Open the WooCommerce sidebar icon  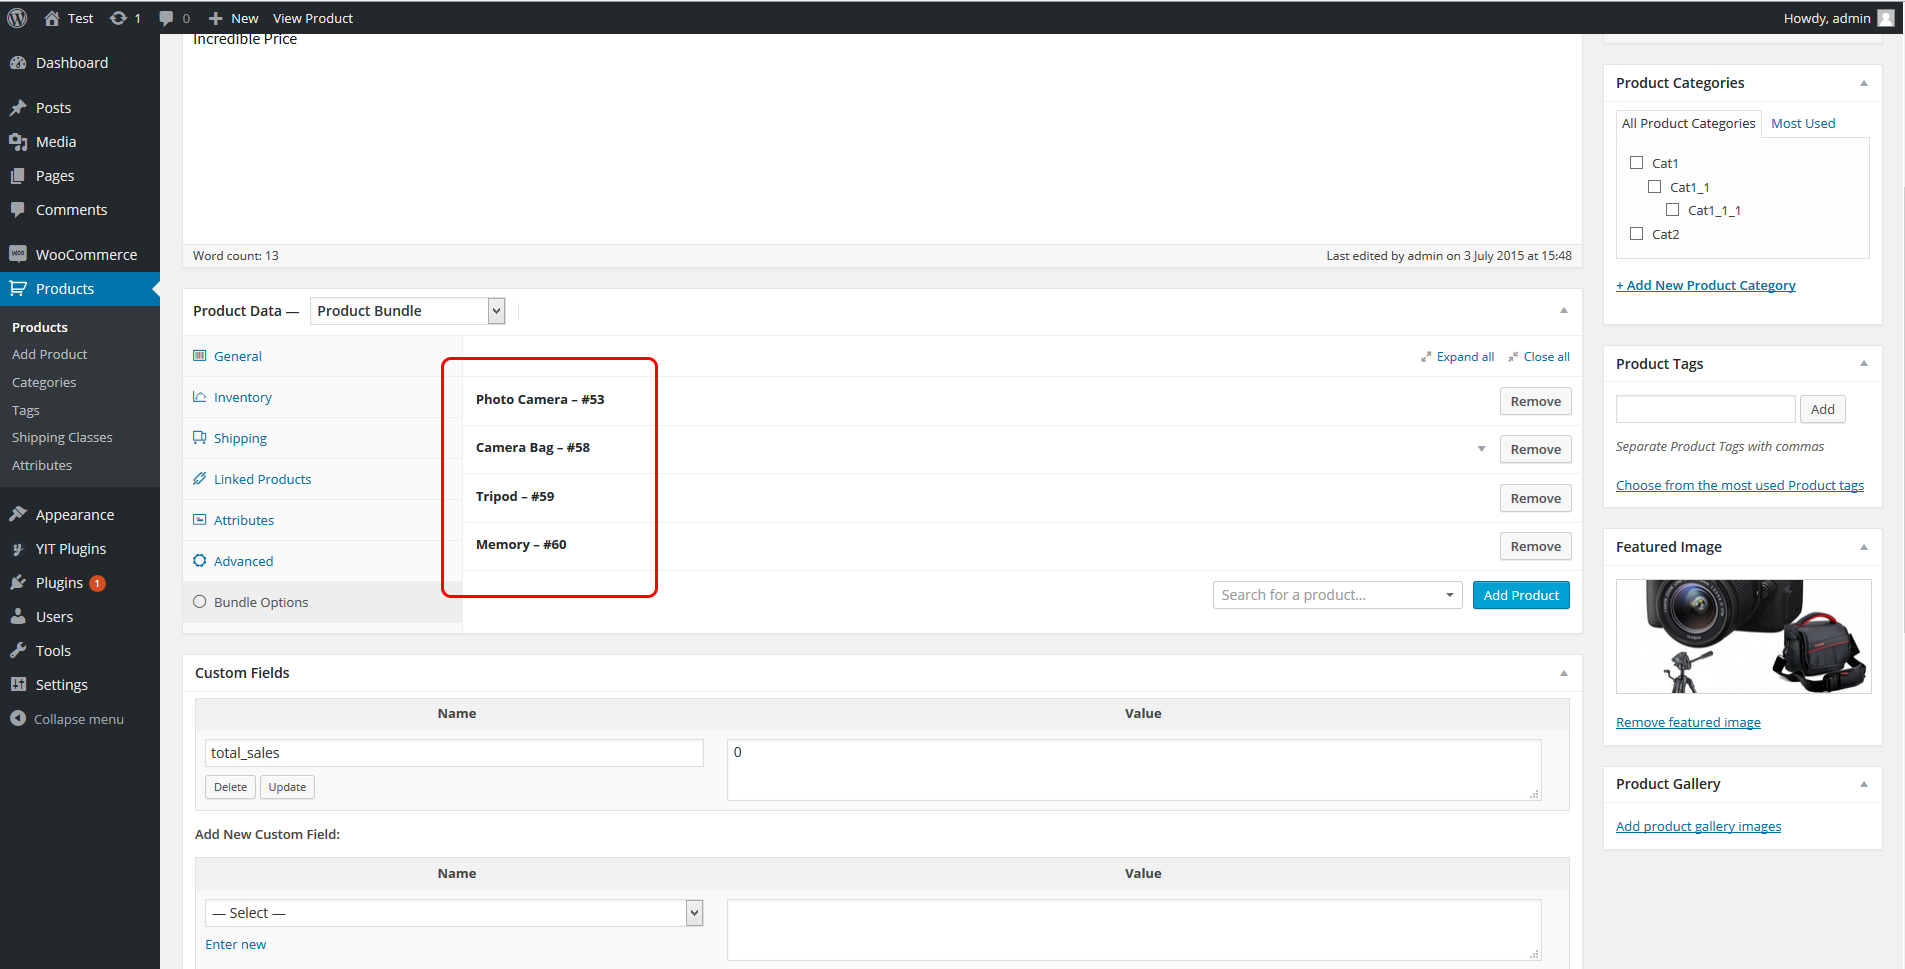[18, 254]
